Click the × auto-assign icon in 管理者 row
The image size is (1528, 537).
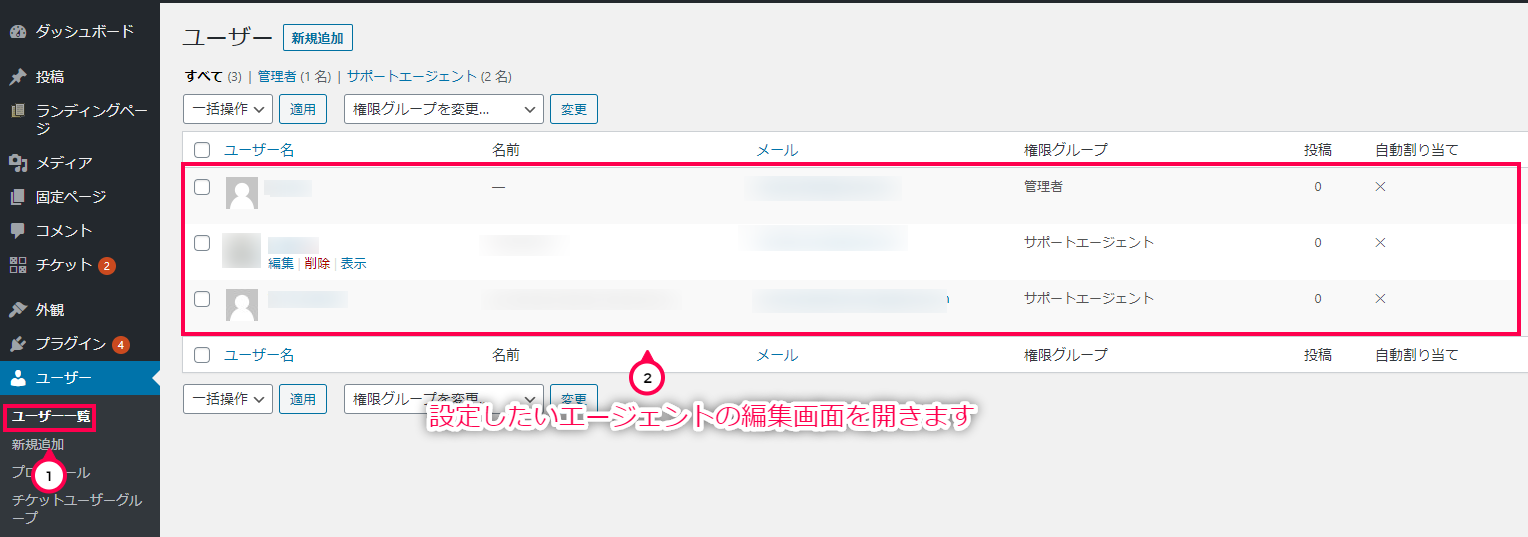(1380, 187)
